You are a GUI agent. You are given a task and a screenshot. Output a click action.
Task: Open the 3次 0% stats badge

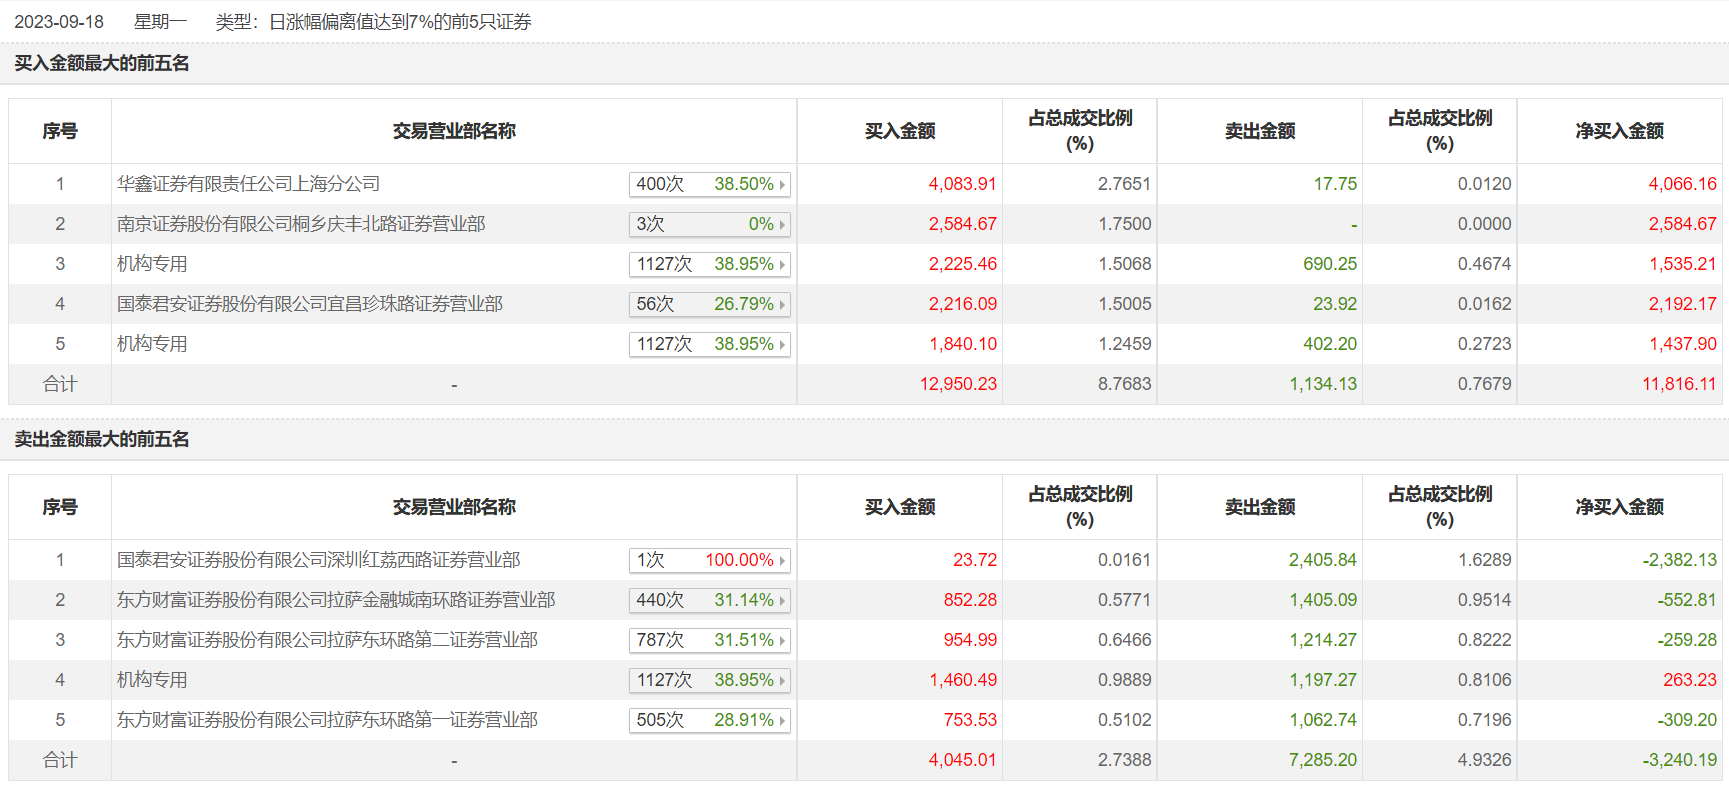tap(710, 224)
